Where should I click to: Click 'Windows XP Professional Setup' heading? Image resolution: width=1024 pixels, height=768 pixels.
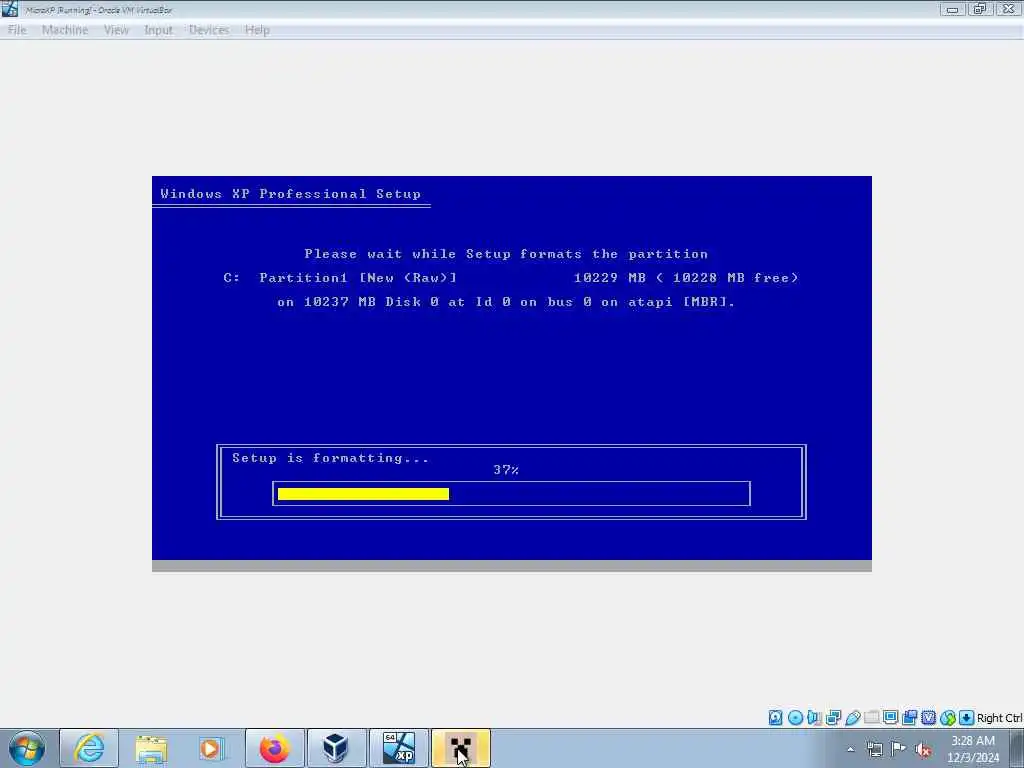point(291,194)
